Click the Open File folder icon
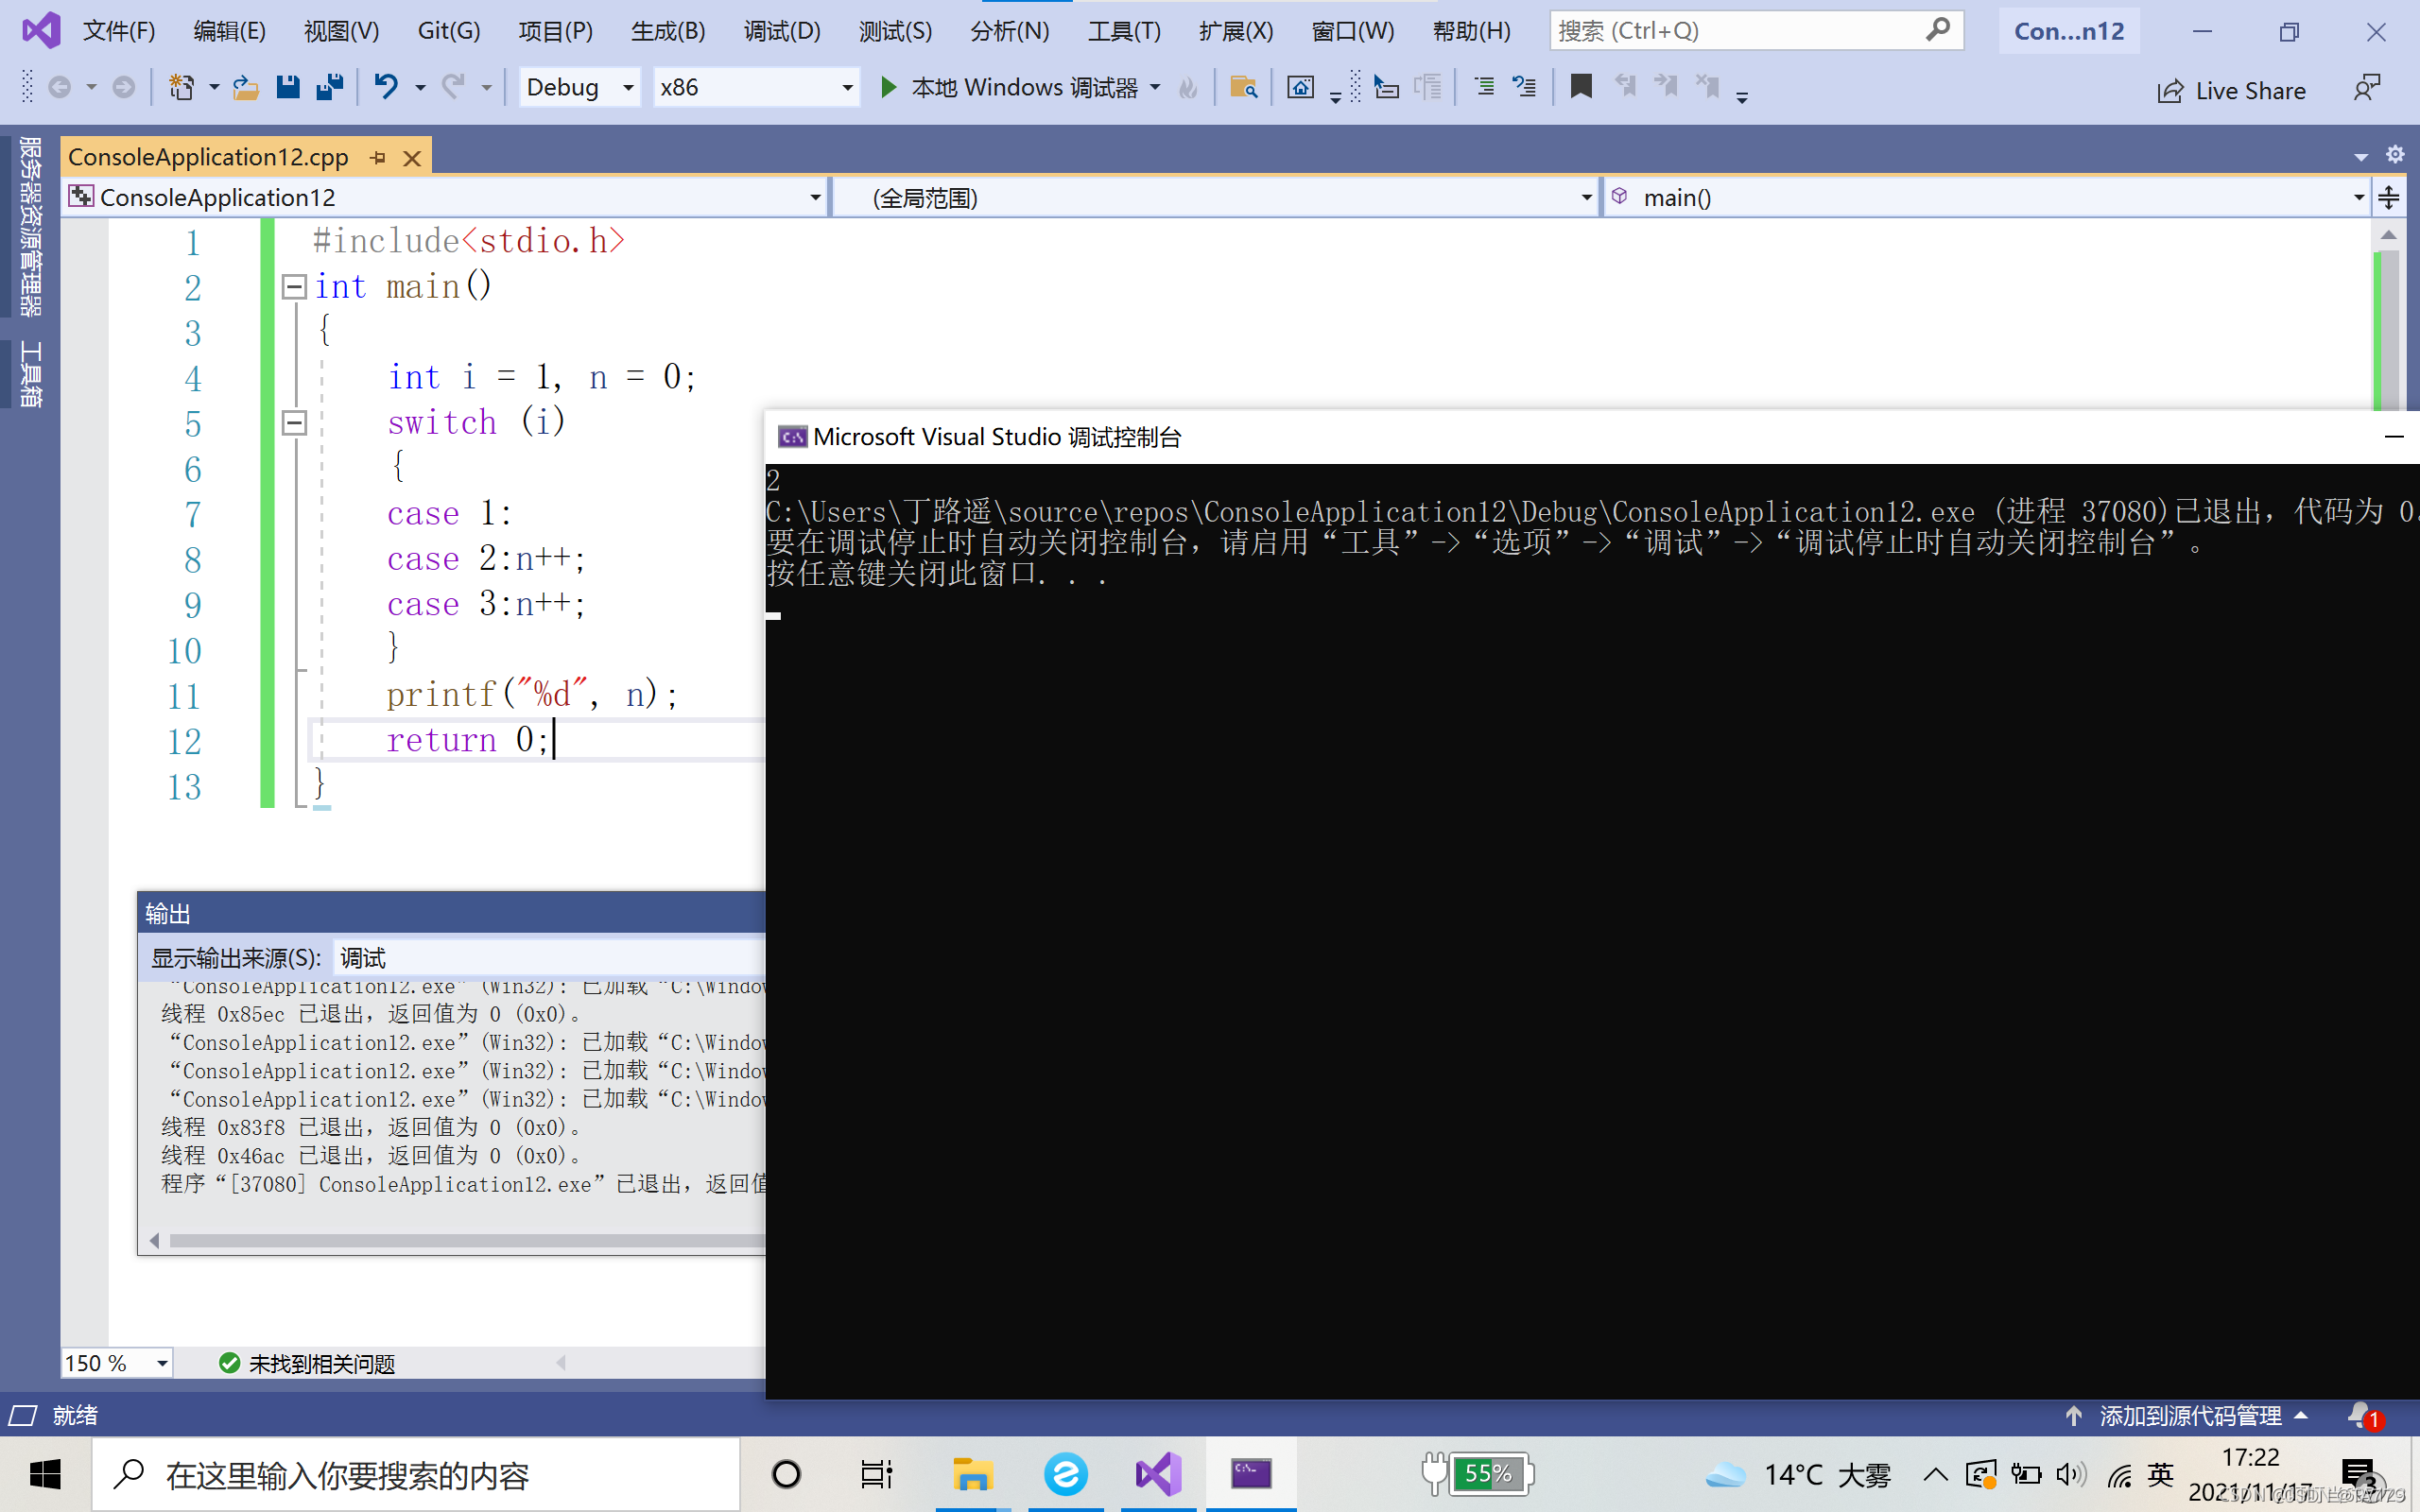 pyautogui.click(x=245, y=88)
